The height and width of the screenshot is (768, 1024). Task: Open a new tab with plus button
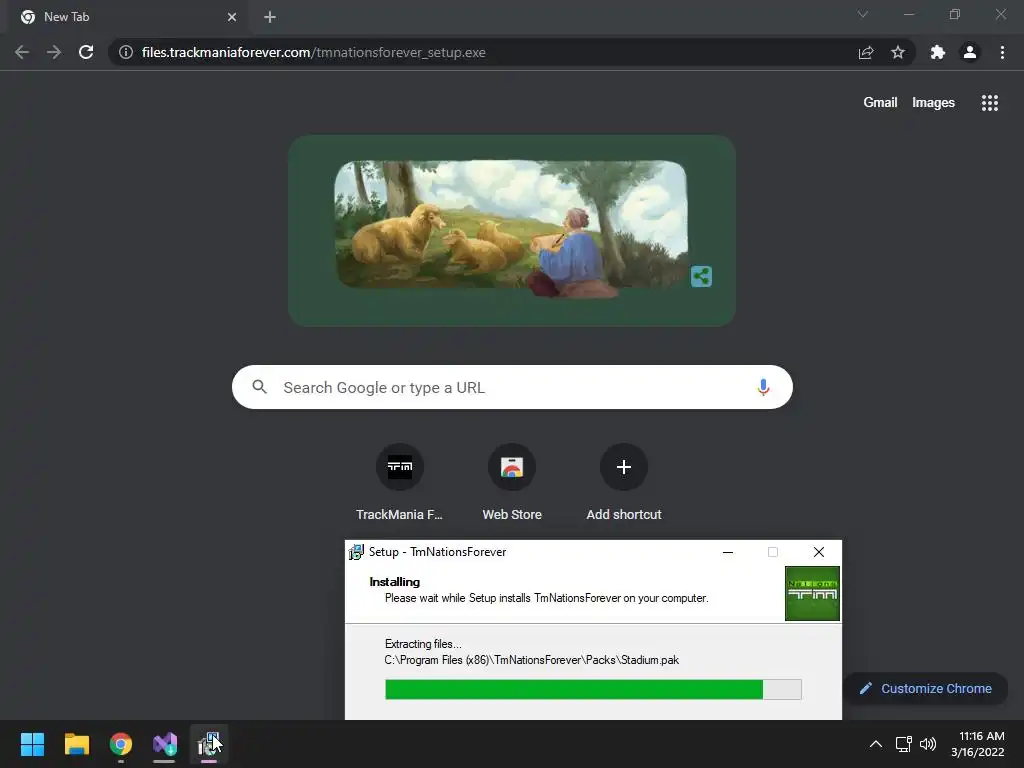point(270,17)
